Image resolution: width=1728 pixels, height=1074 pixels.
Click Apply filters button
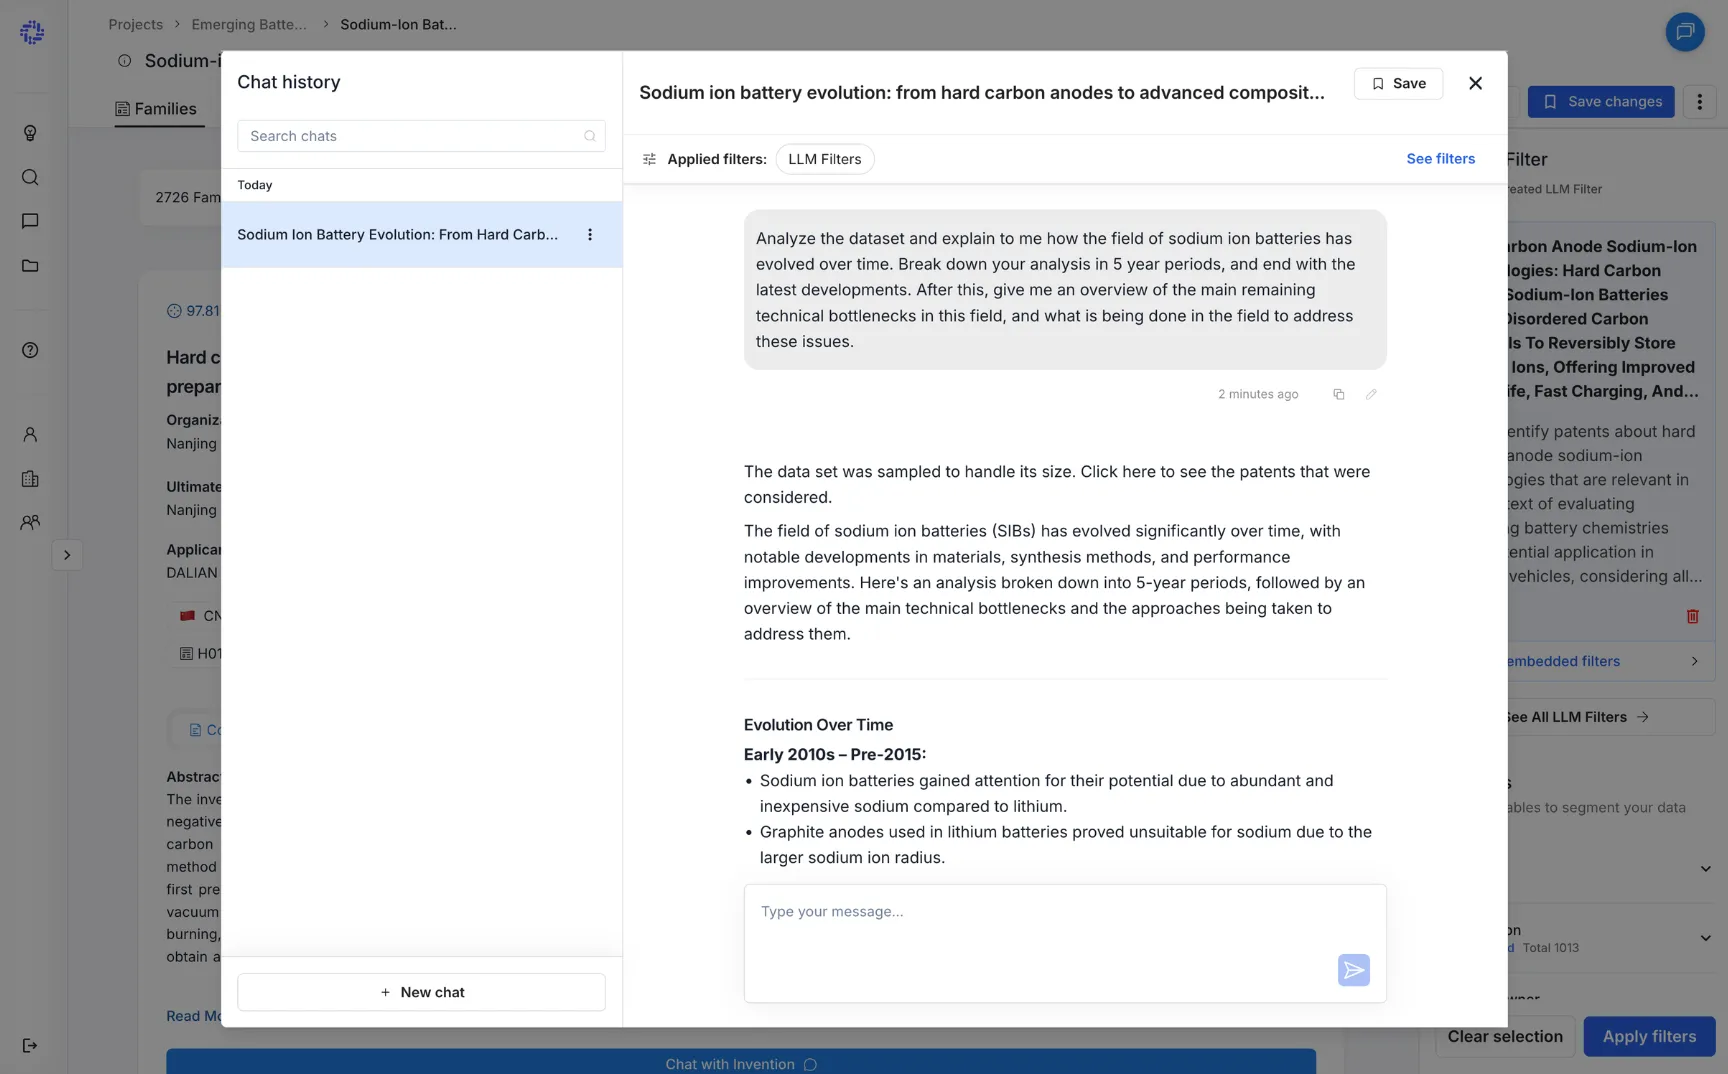click(1649, 1036)
